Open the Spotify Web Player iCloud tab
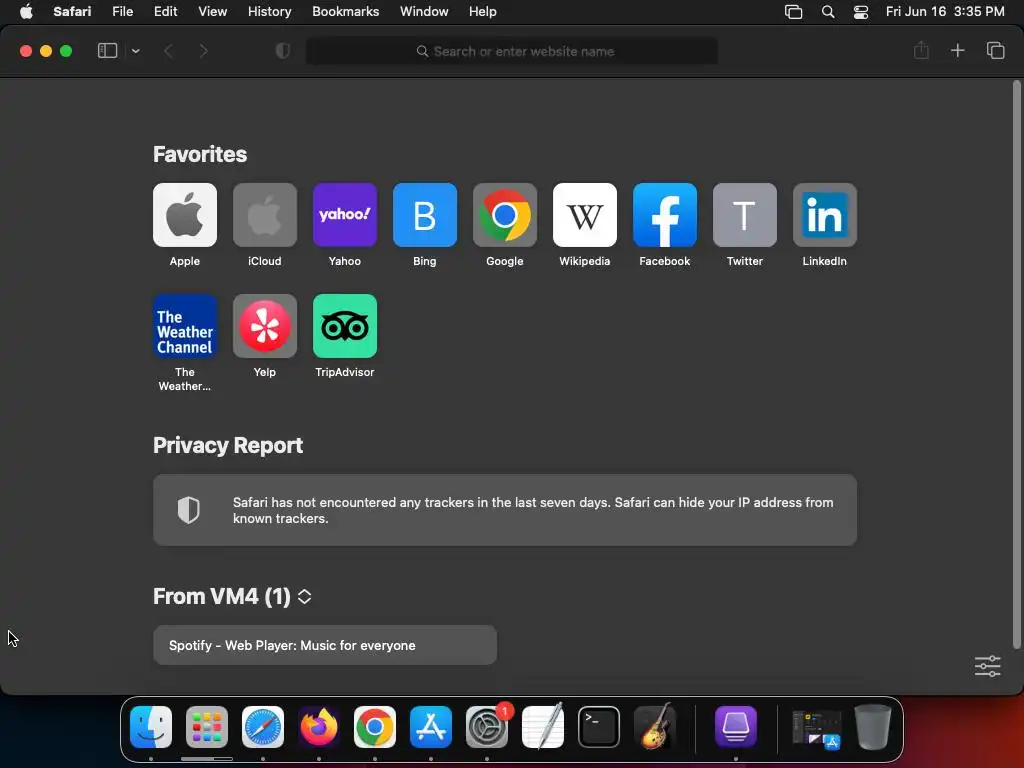Image resolution: width=1024 pixels, height=768 pixels. pyautogui.click(x=325, y=645)
